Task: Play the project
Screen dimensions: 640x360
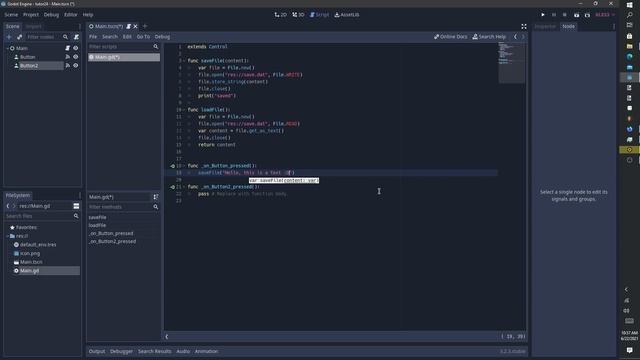Action: click(543, 15)
